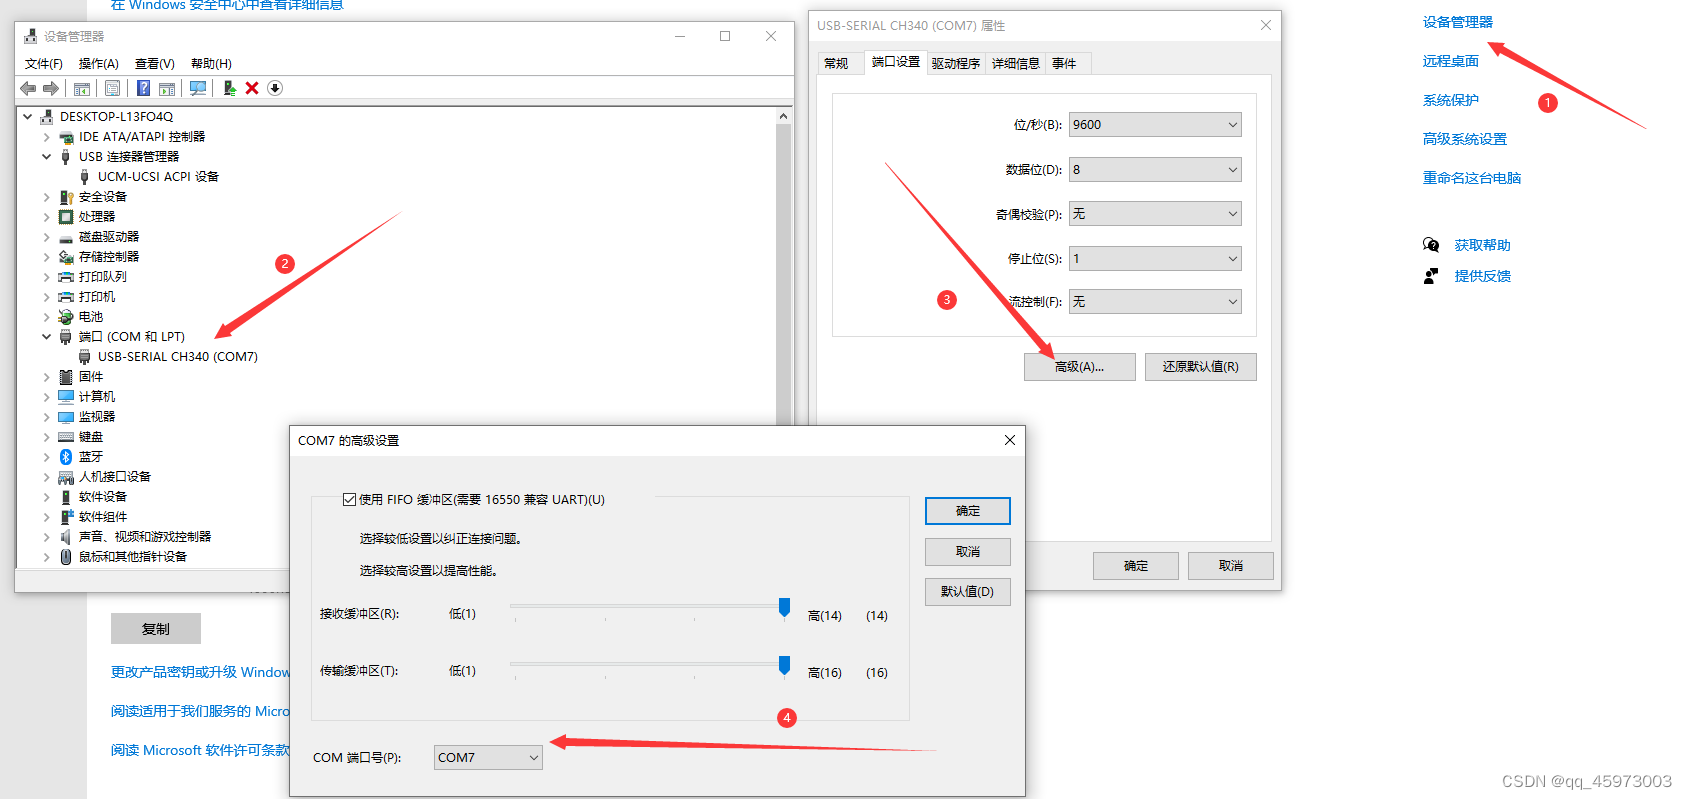Click the firmware (固件) category icon
This screenshot has width=1687, height=799.
point(66,377)
